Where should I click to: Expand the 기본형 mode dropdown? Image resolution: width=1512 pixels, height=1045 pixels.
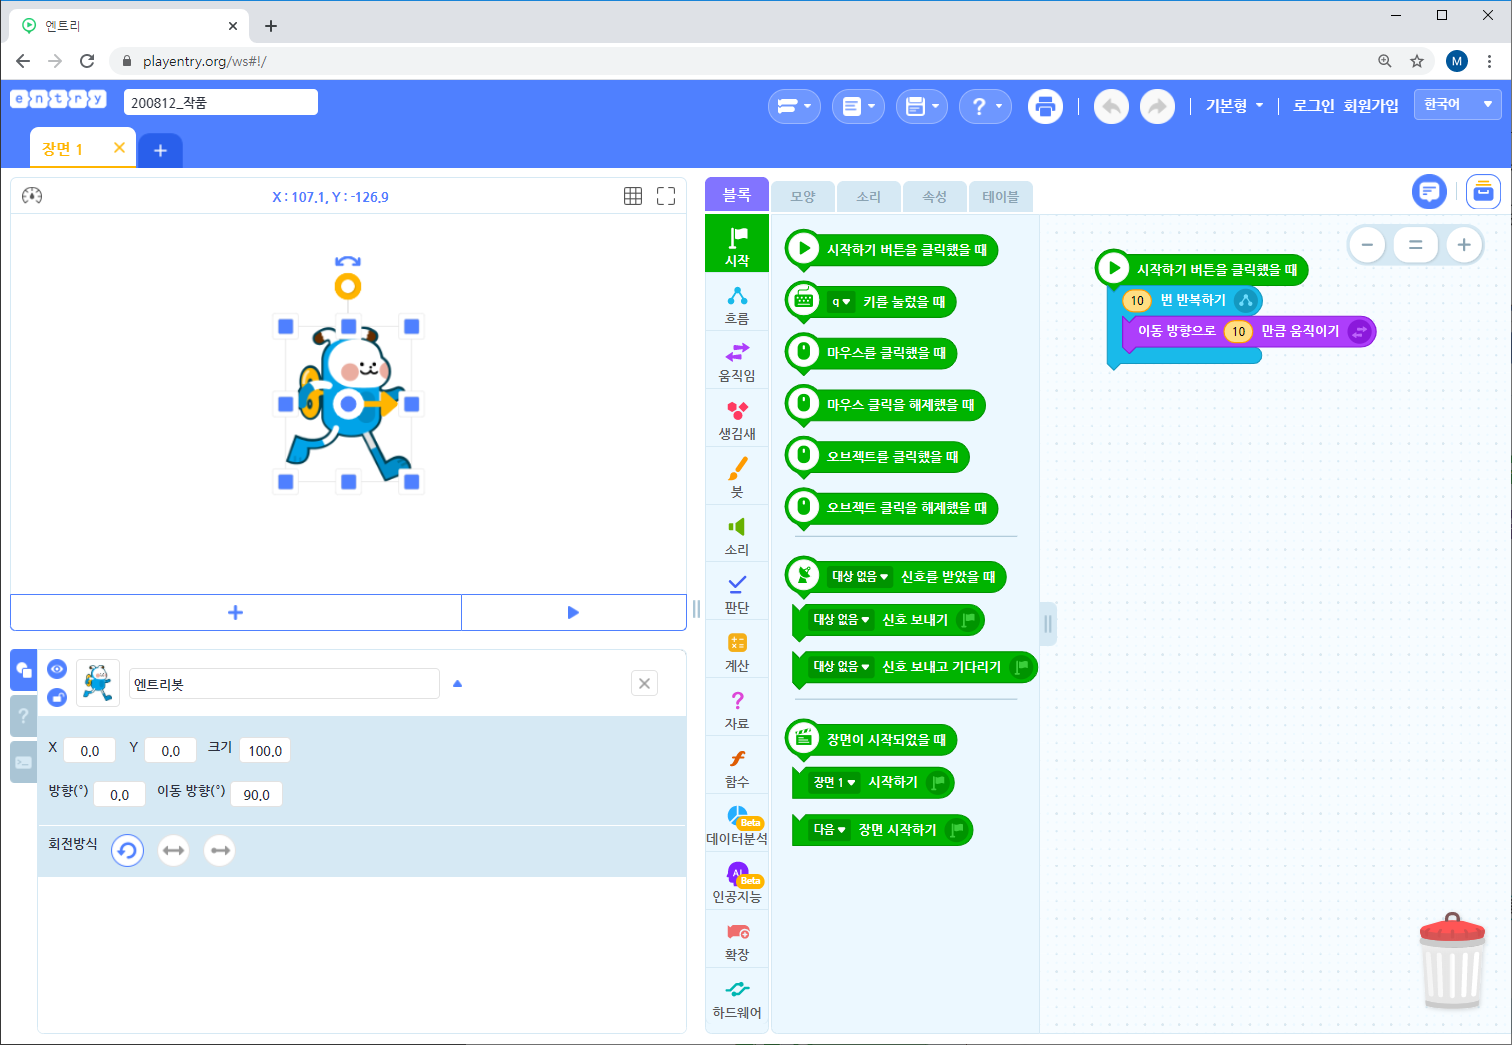(1234, 106)
